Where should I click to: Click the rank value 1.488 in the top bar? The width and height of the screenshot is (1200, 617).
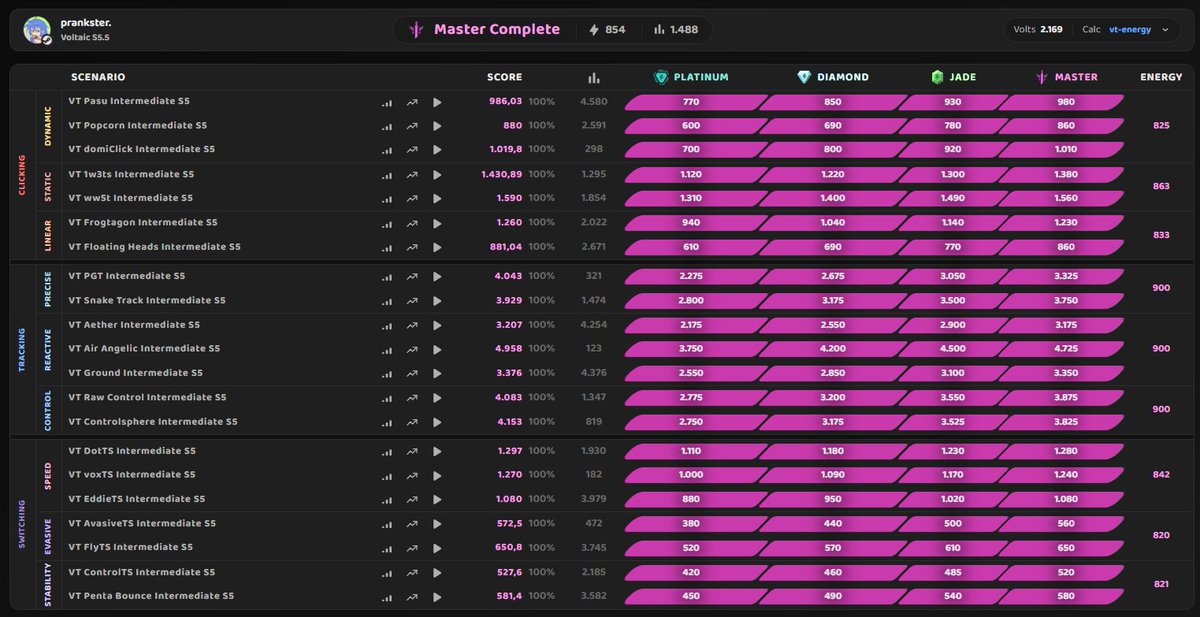[676, 30]
